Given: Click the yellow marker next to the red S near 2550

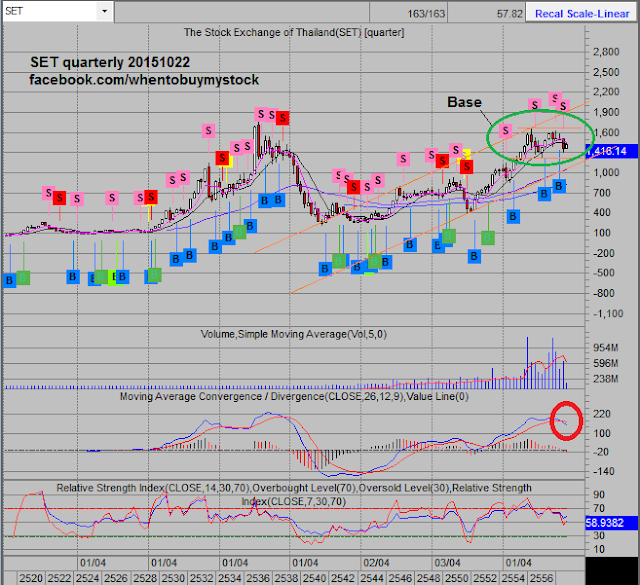Looking at the screenshot, I should (467, 154).
